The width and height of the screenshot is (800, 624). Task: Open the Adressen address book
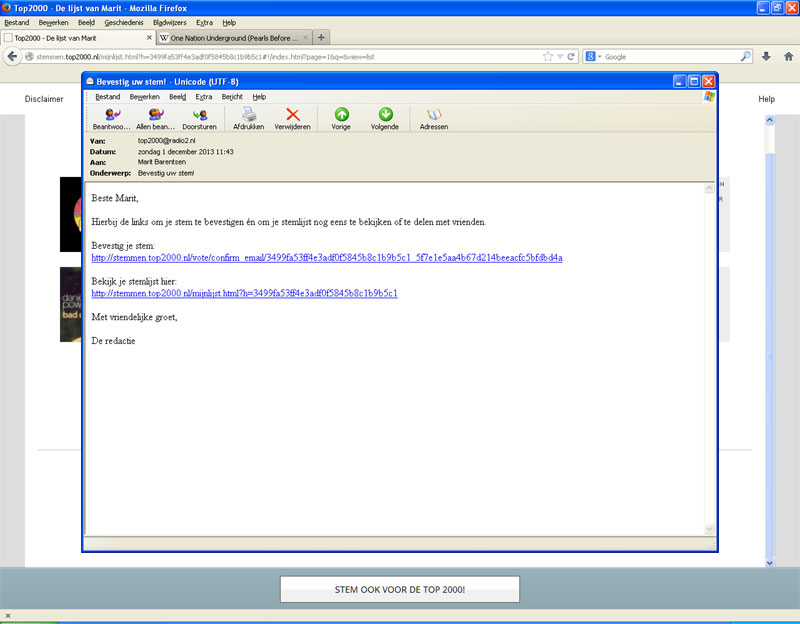(434, 116)
